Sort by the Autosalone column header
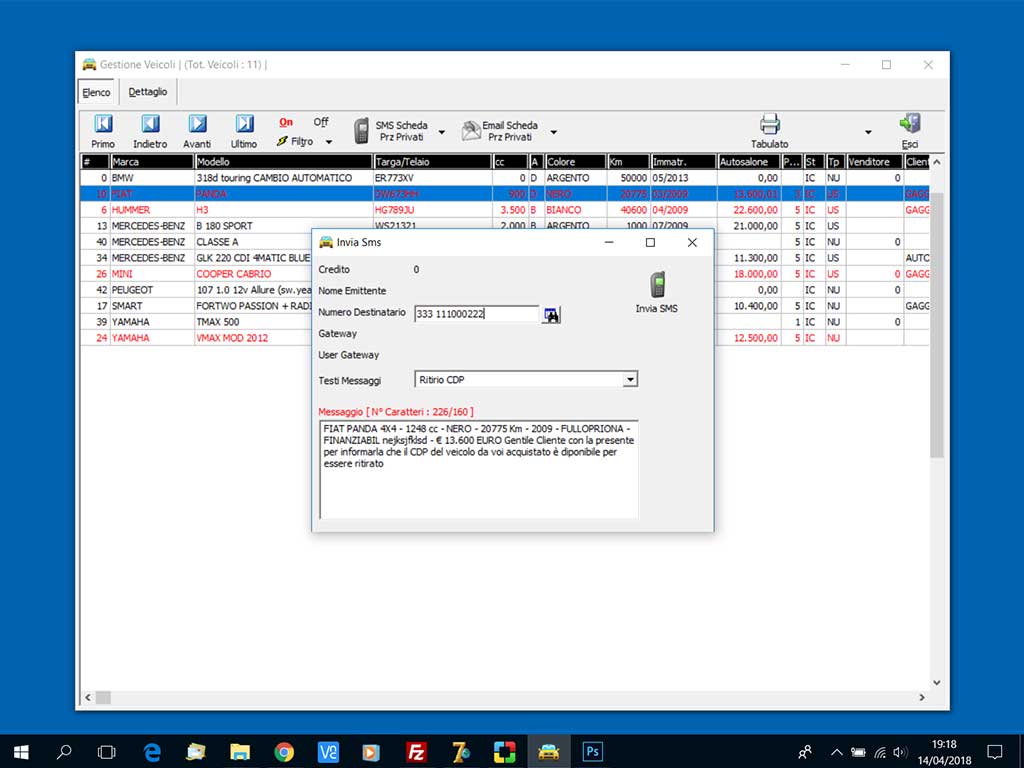 tap(749, 161)
